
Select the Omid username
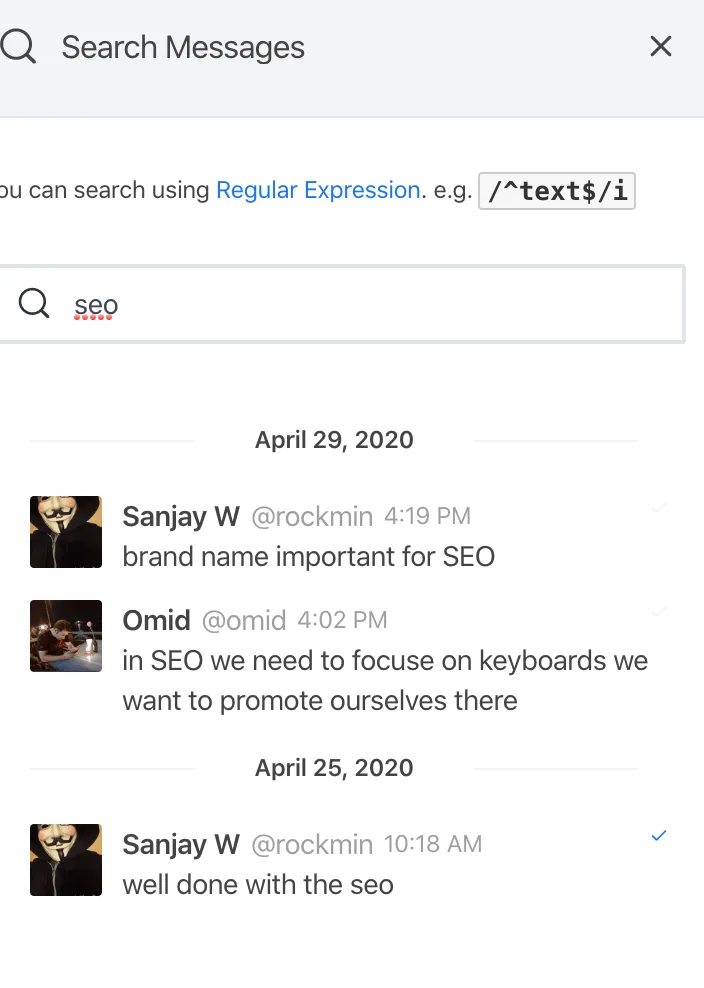point(156,620)
